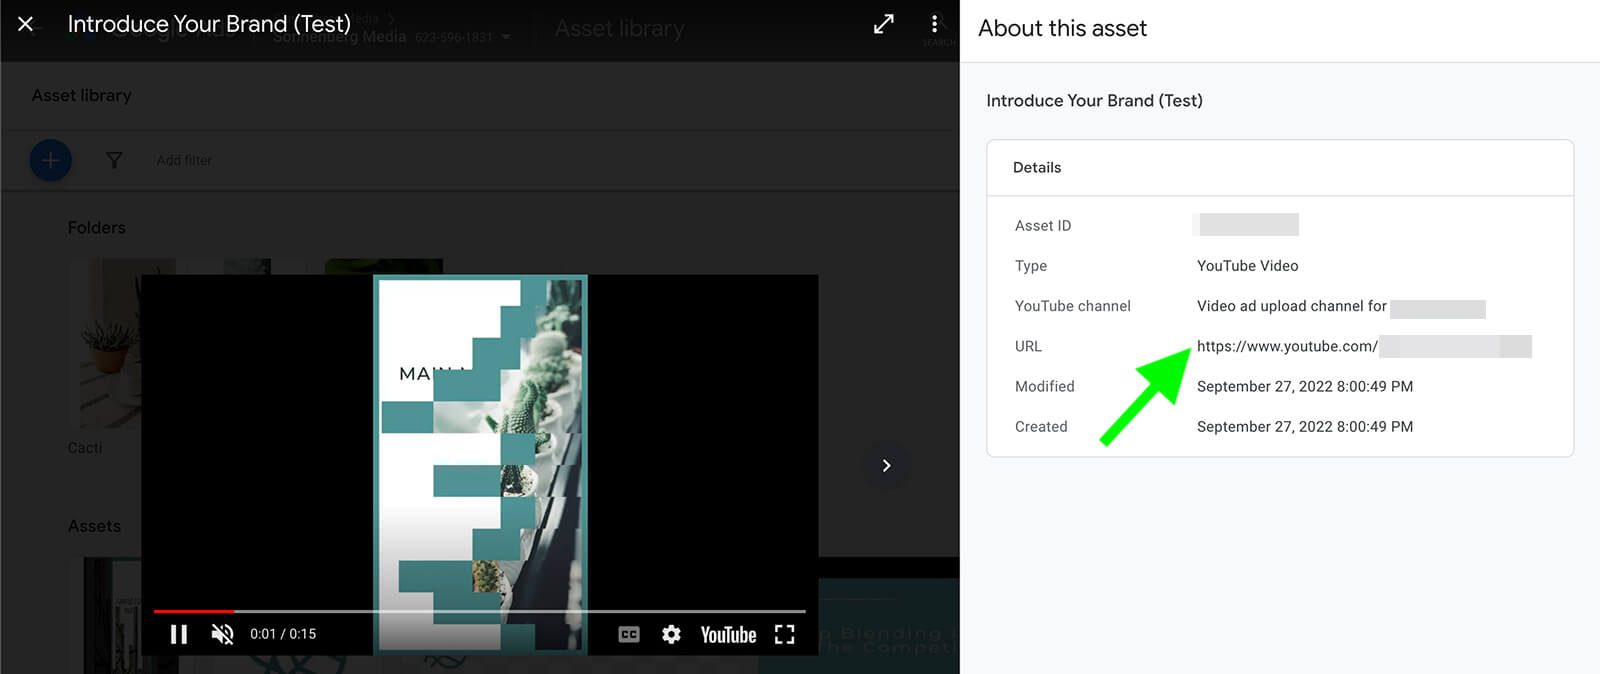Select the Details section header
The height and width of the screenshot is (674, 1600).
1037,167
